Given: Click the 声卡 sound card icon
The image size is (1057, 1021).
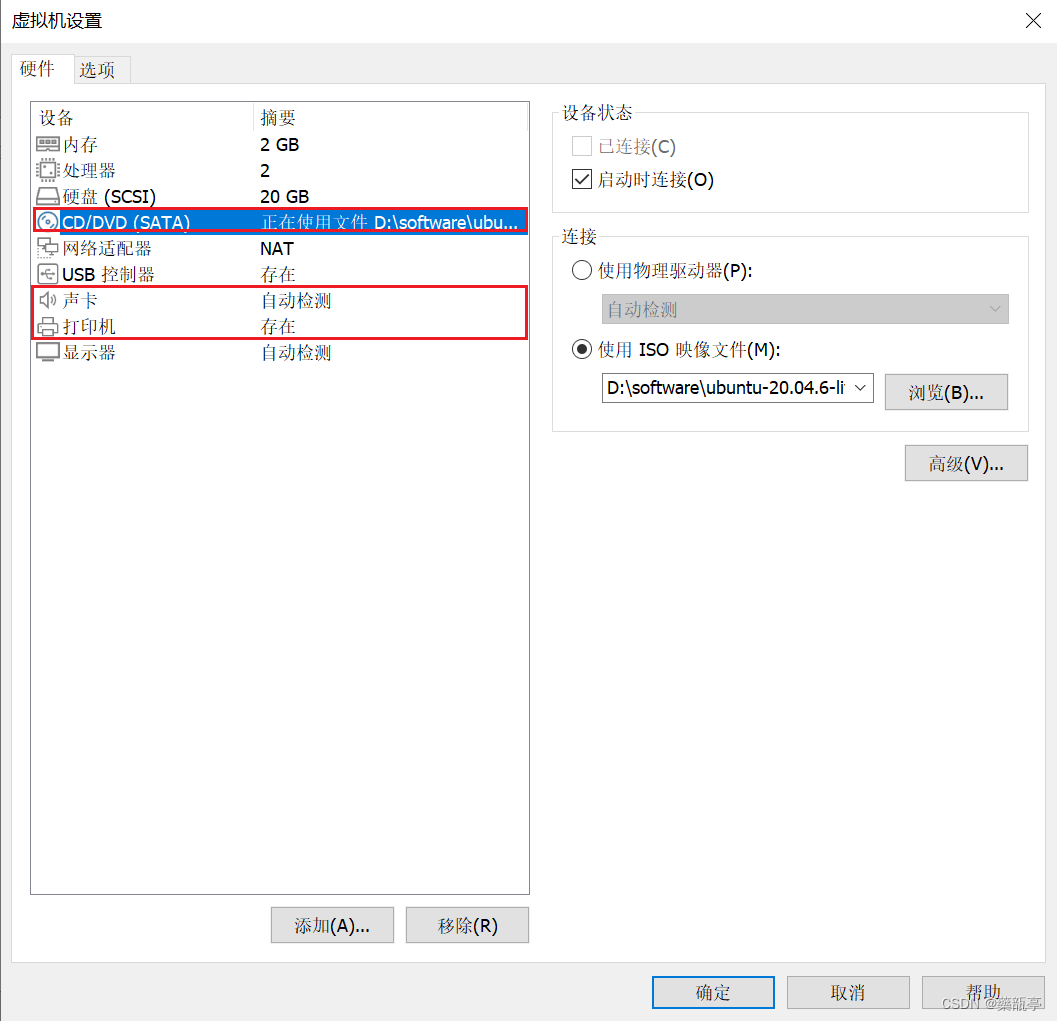Looking at the screenshot, I should pos(47,299).
